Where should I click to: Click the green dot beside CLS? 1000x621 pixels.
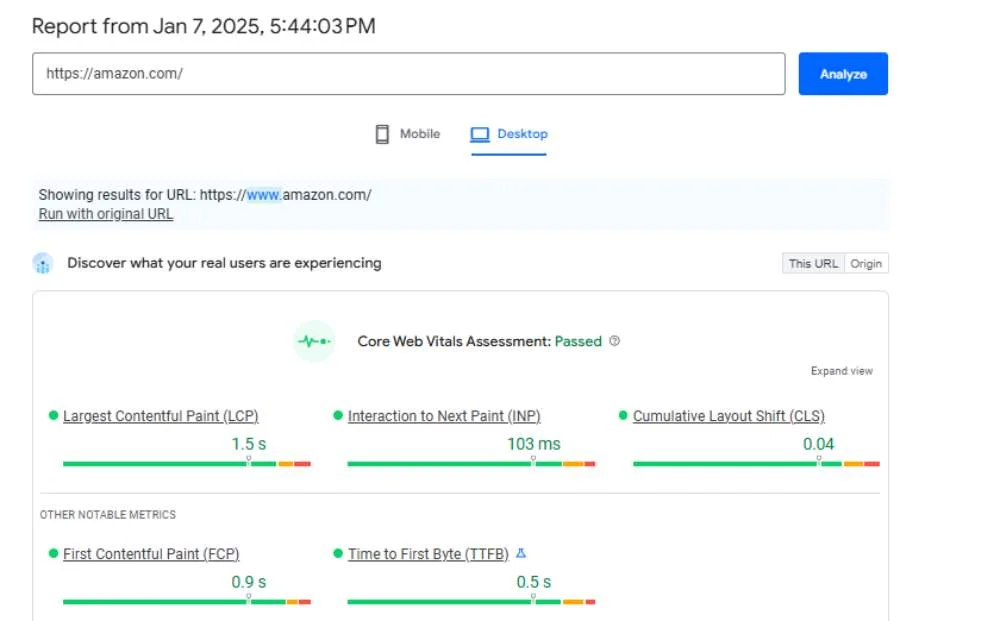623,416
